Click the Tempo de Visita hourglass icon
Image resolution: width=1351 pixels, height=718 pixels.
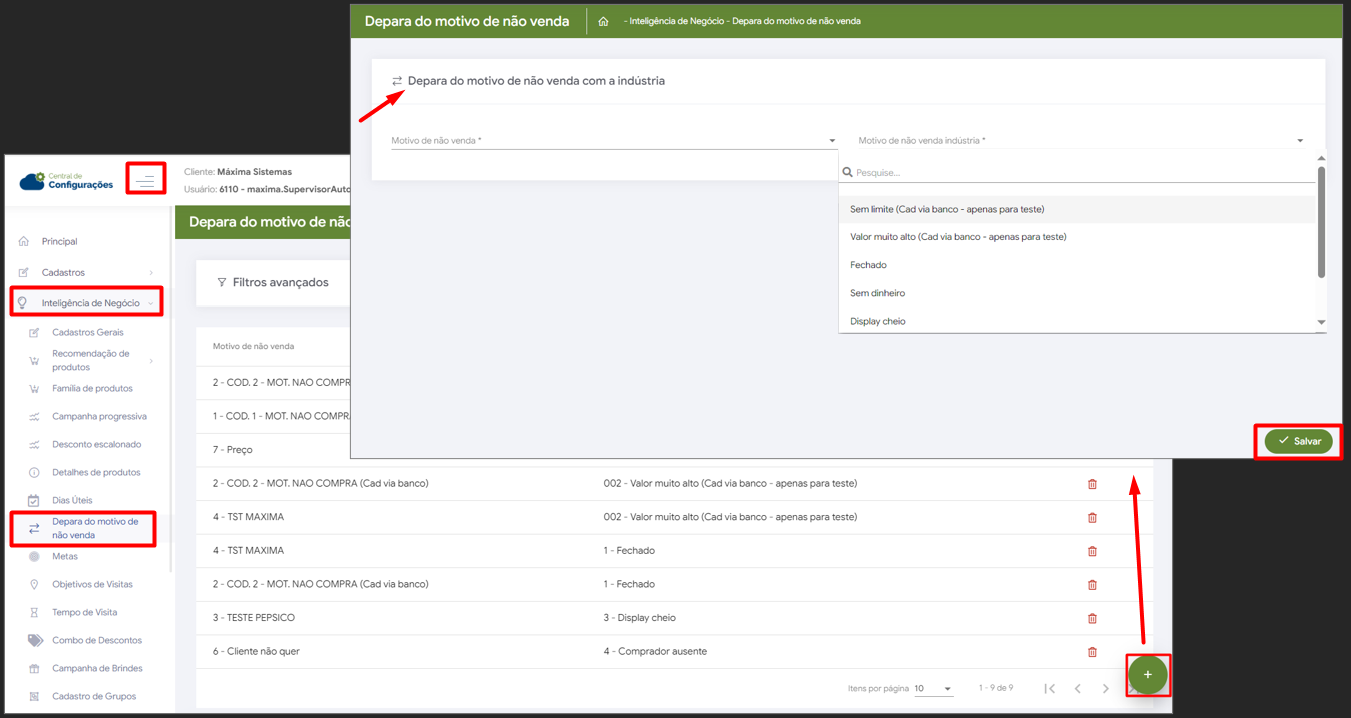[34, 612]
